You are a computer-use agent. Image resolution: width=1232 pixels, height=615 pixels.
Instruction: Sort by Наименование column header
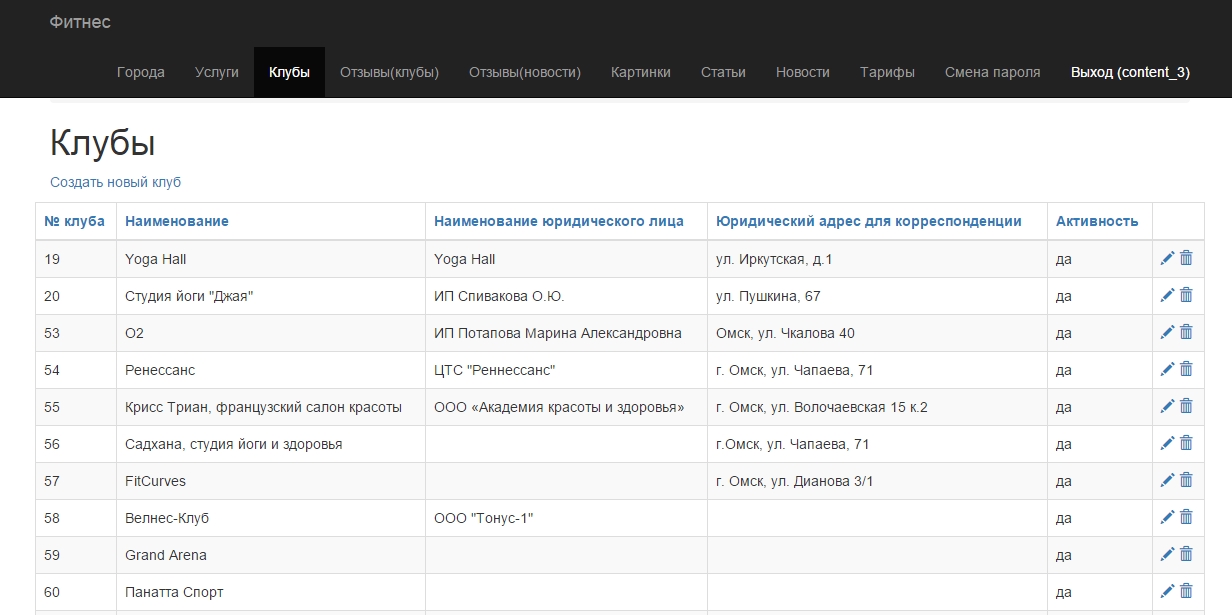pos(177,221)
